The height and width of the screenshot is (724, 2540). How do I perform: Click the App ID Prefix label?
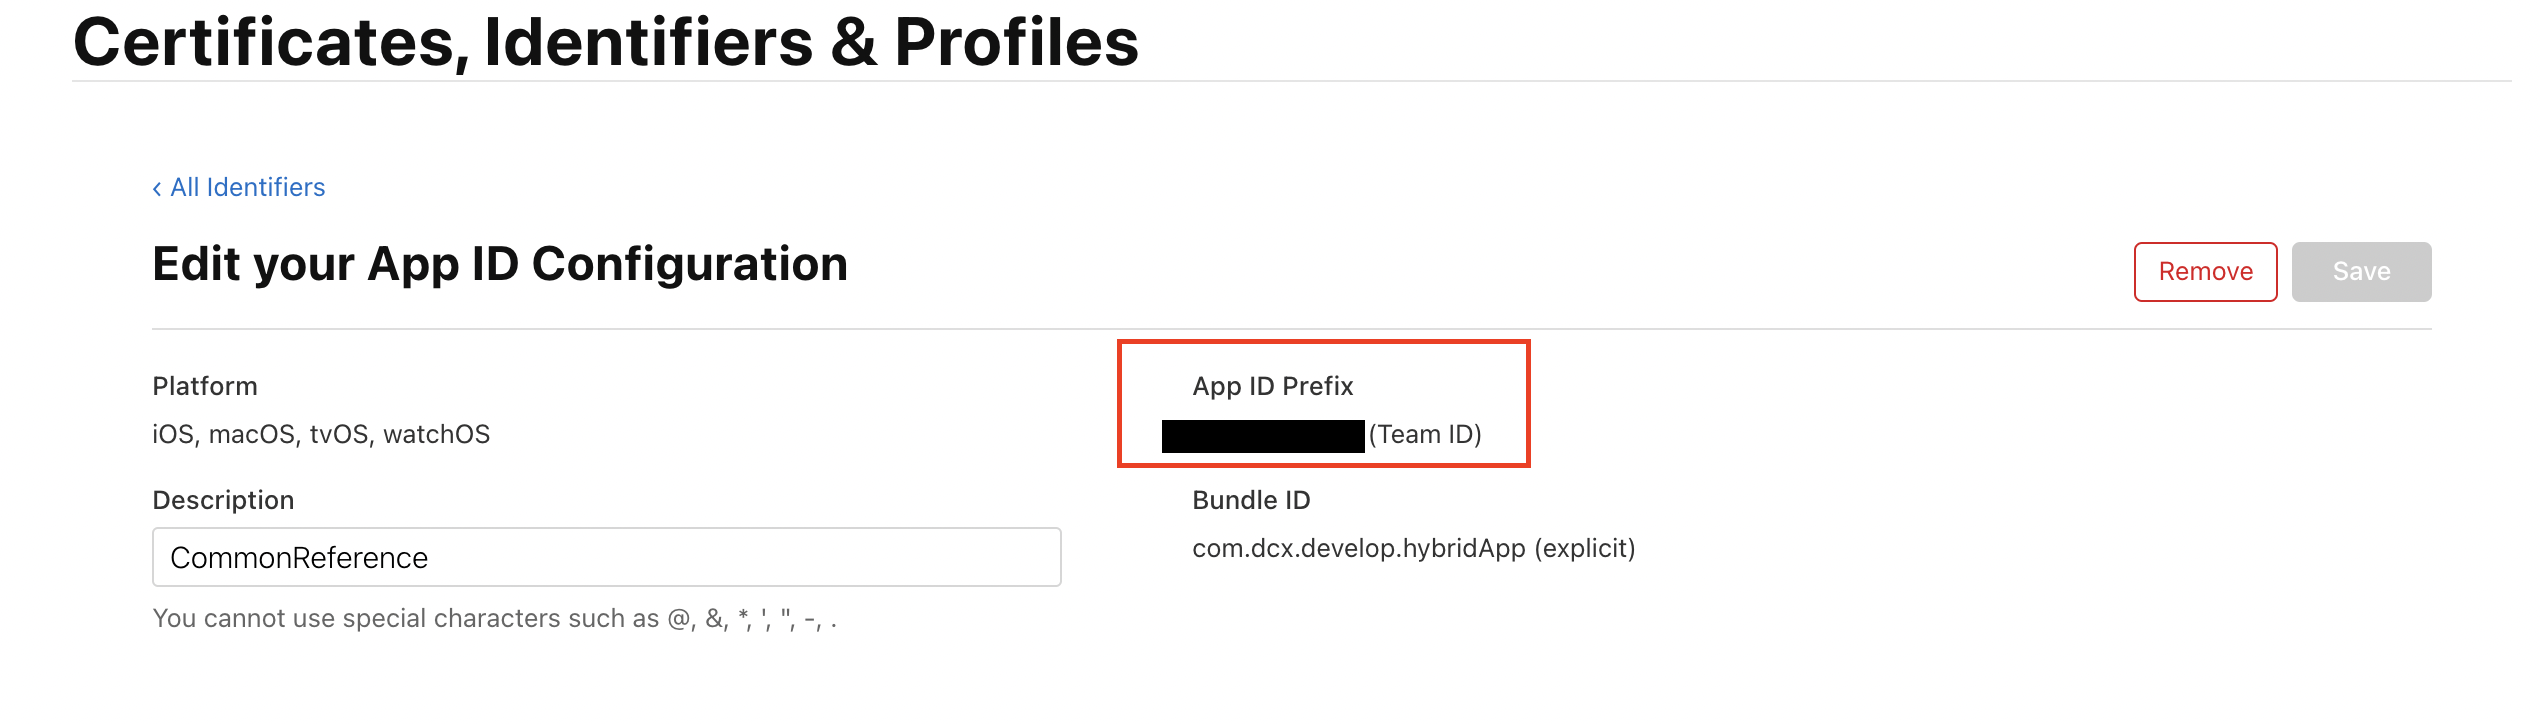click(1272, 387)
